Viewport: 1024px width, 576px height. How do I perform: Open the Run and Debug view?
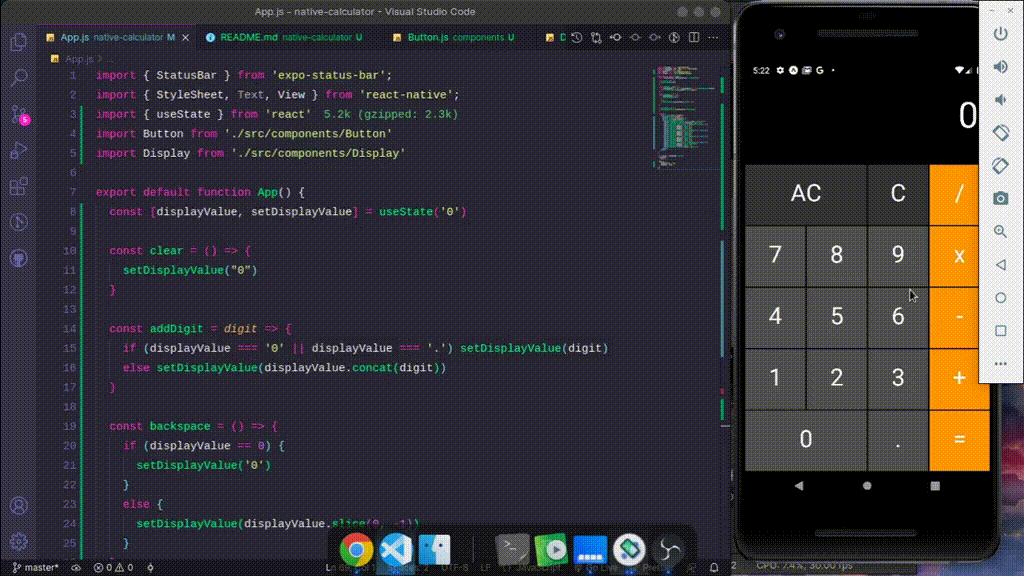[18, 151]
